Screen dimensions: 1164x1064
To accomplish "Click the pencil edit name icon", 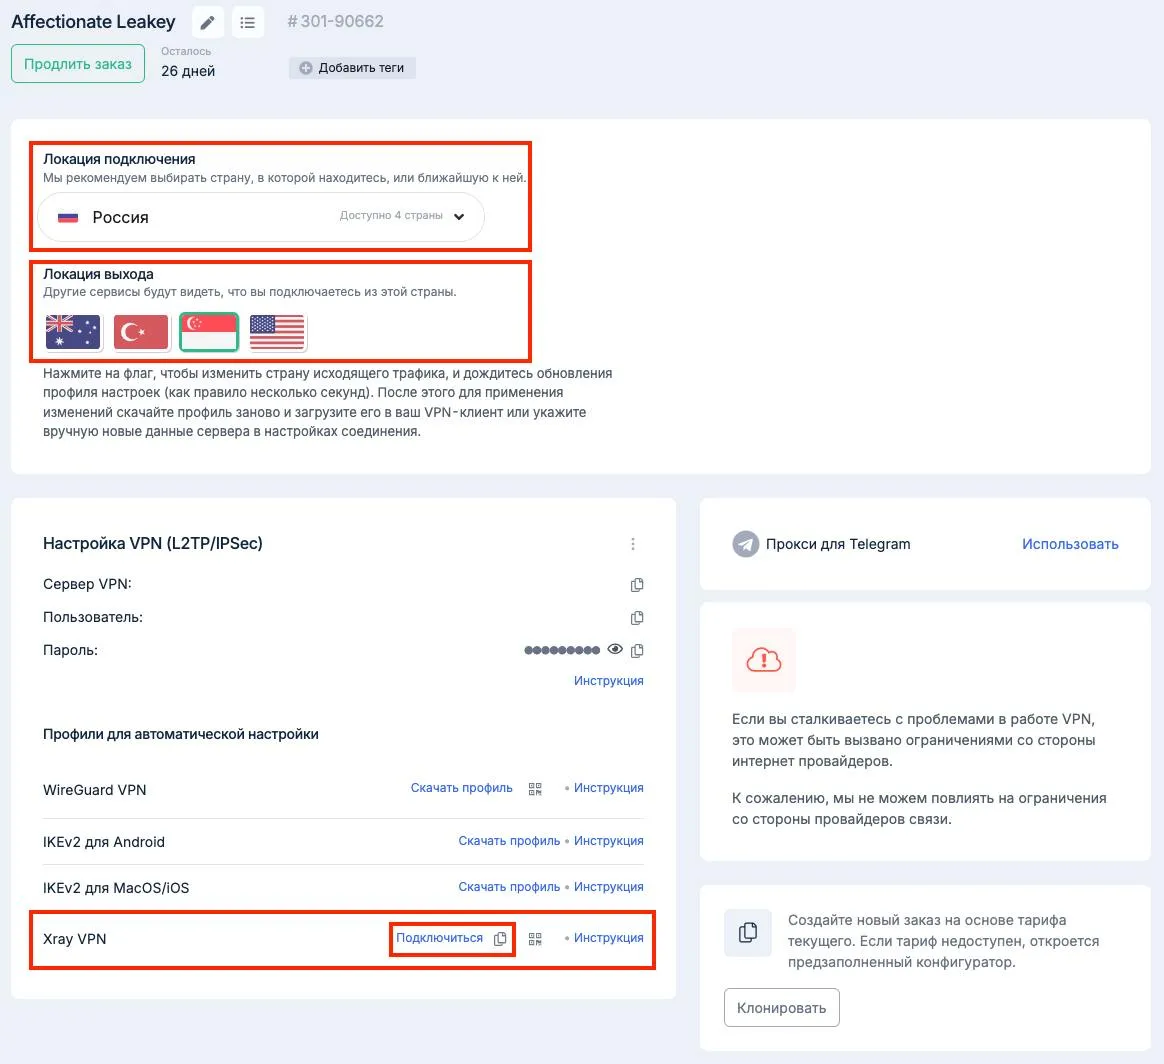I will point(208,22).
